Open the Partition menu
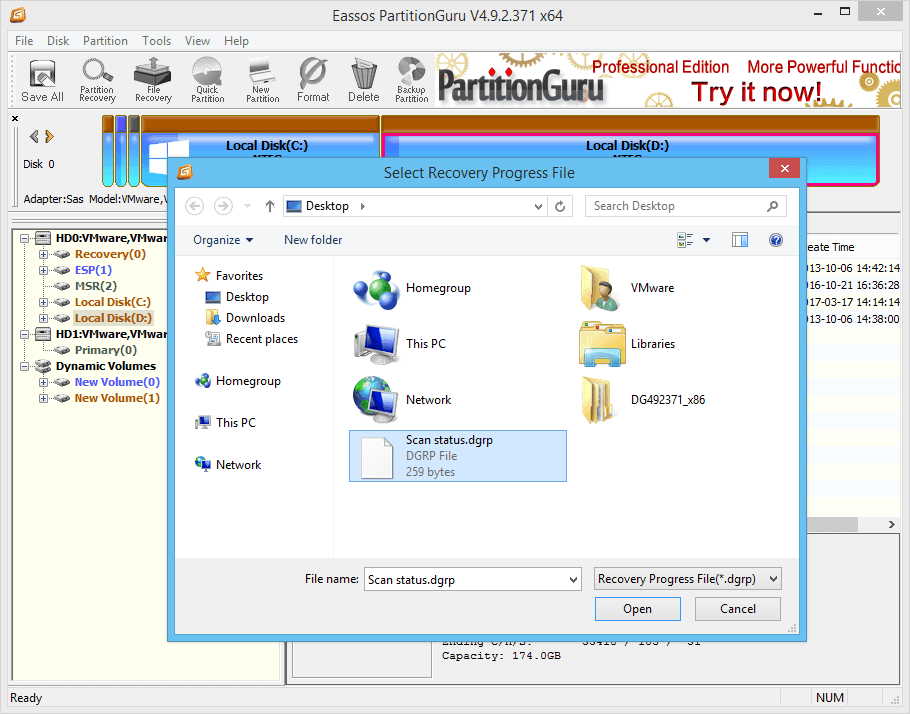Viewport: 910px width, 714px height. [x=105, y=41]
